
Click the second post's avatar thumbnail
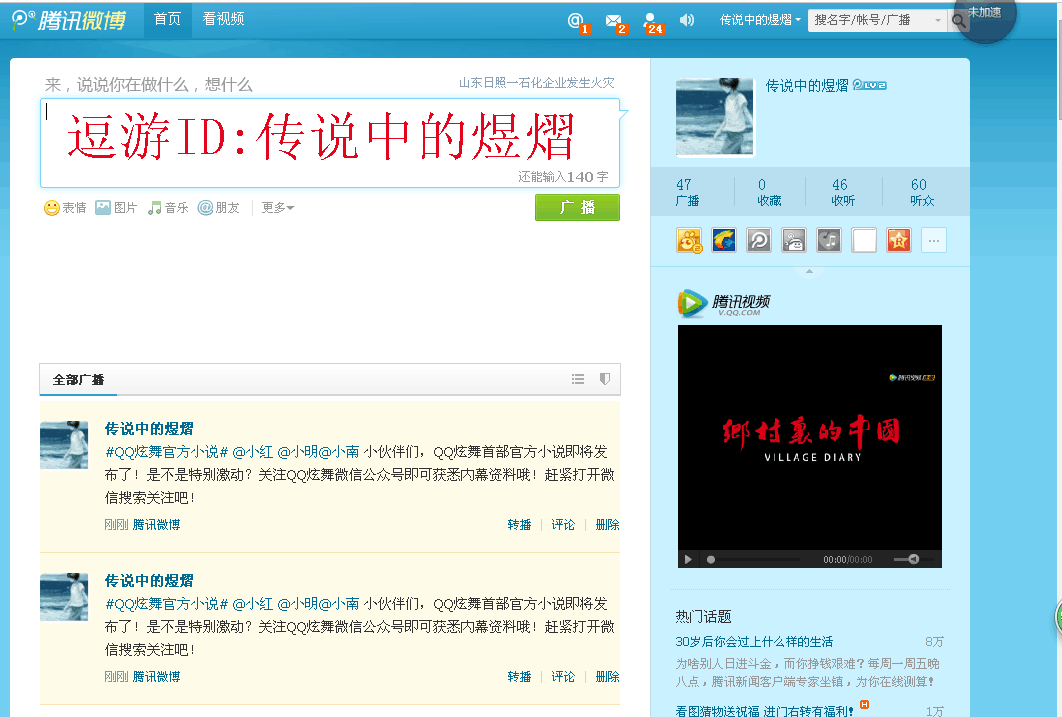pos(64,596)
